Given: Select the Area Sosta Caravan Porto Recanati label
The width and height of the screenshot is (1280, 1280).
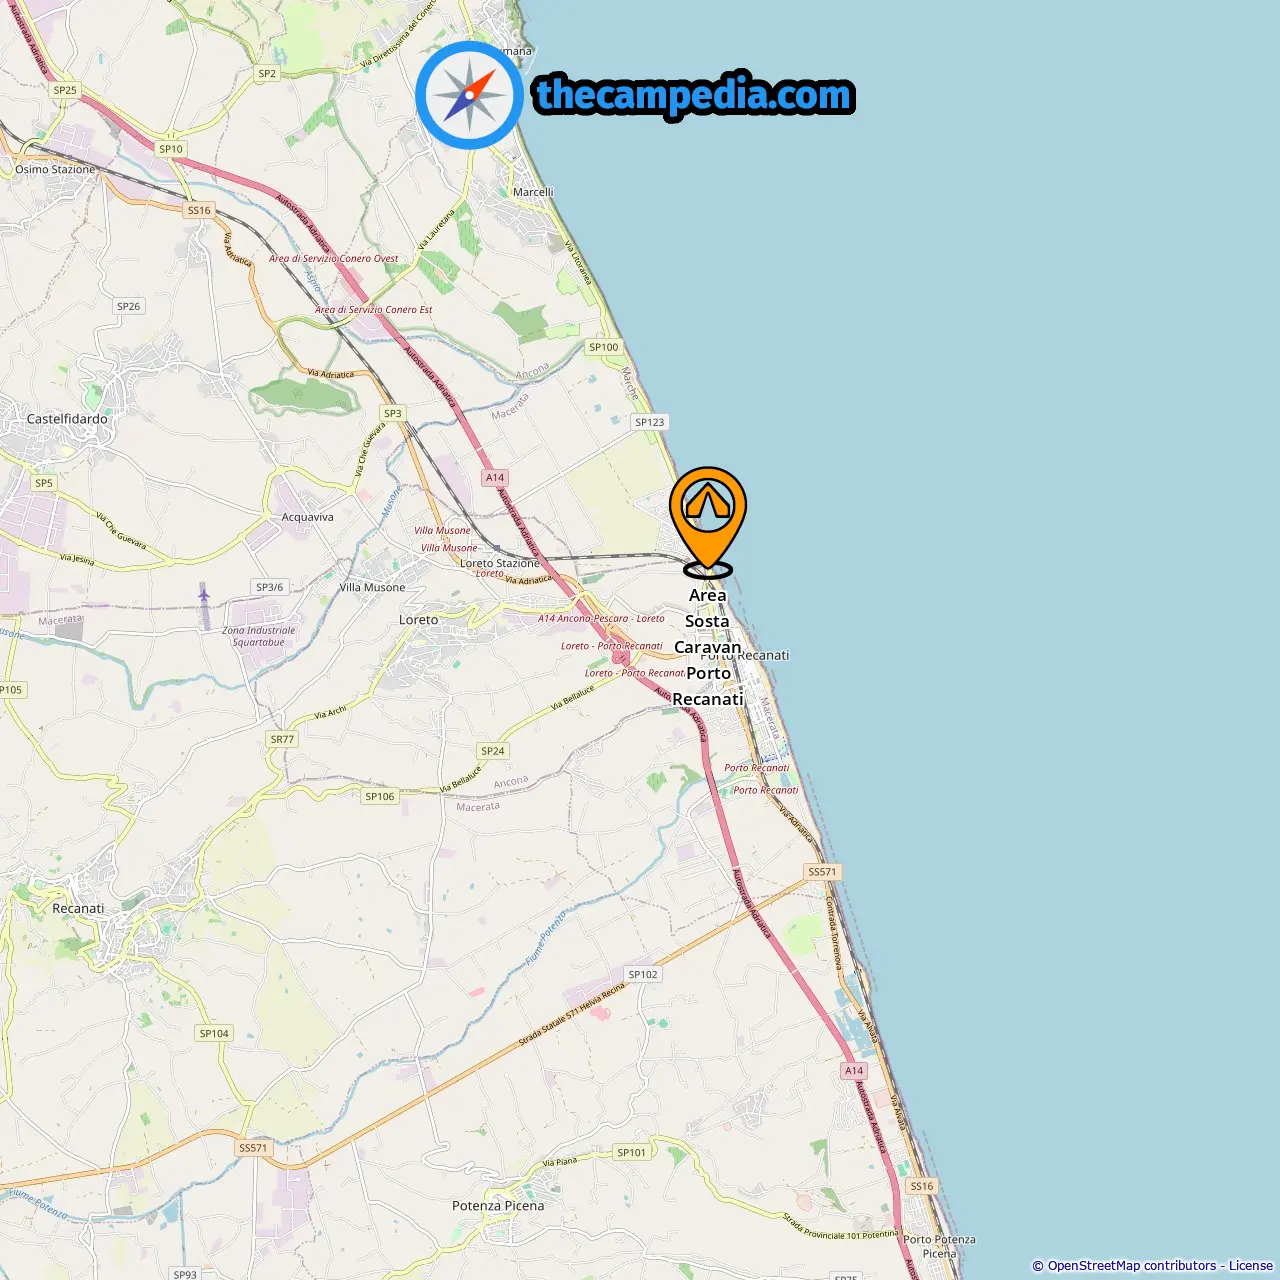Looking at the screenshot, I should 708,647.
